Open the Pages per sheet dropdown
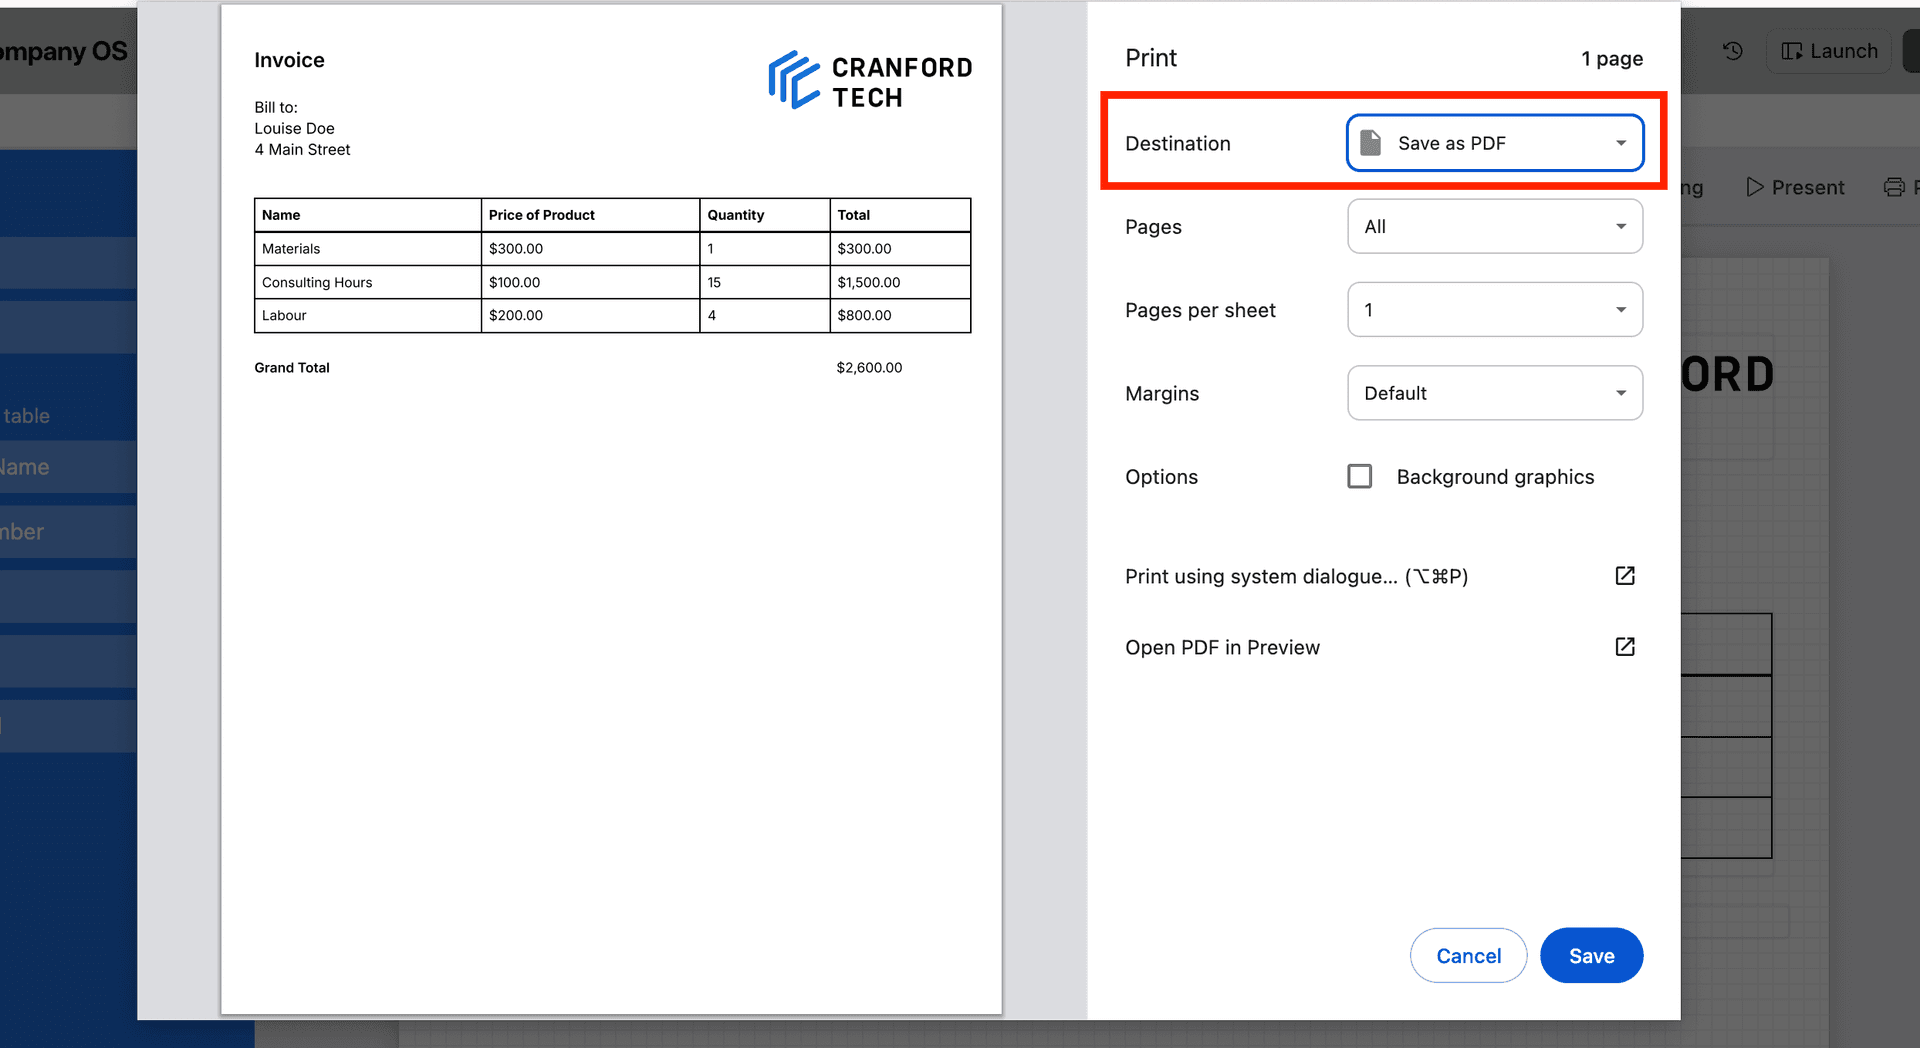Image resolution: width=1920 pixels, height=1048 pixels. pos(1494,309)
